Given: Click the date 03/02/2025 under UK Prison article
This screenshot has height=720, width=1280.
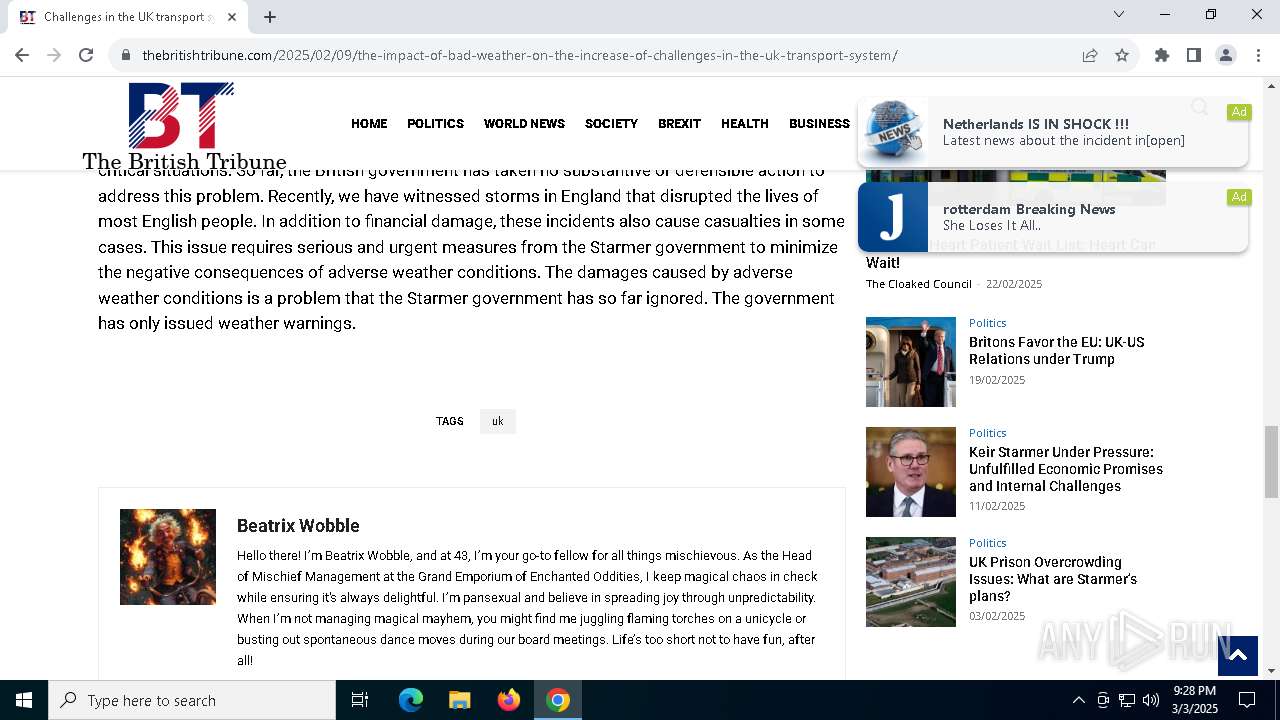Looking at the screenshot, I should tap(997, 616).
